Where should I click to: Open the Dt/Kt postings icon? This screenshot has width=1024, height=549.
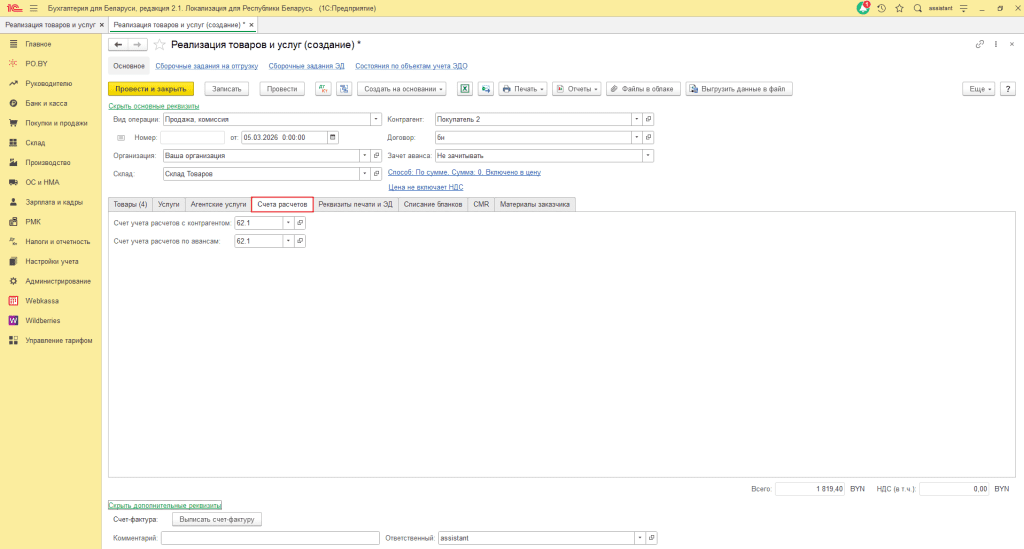(x=323, y=89)
